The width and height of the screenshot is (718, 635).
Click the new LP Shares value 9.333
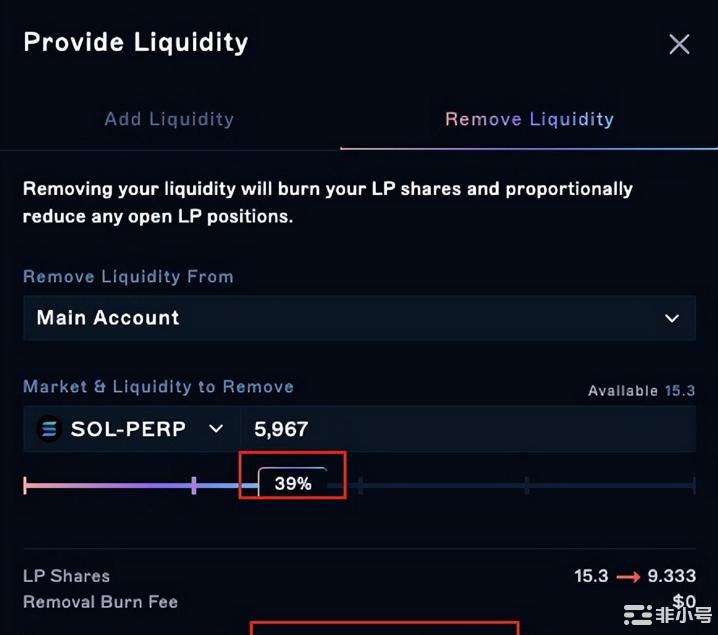[672, 575]
